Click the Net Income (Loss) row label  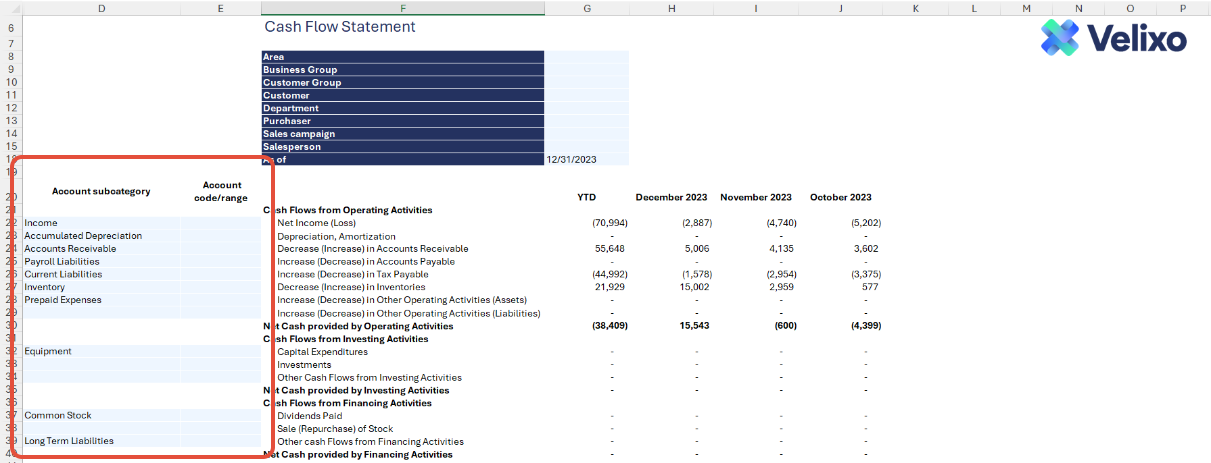click(316, 223)
